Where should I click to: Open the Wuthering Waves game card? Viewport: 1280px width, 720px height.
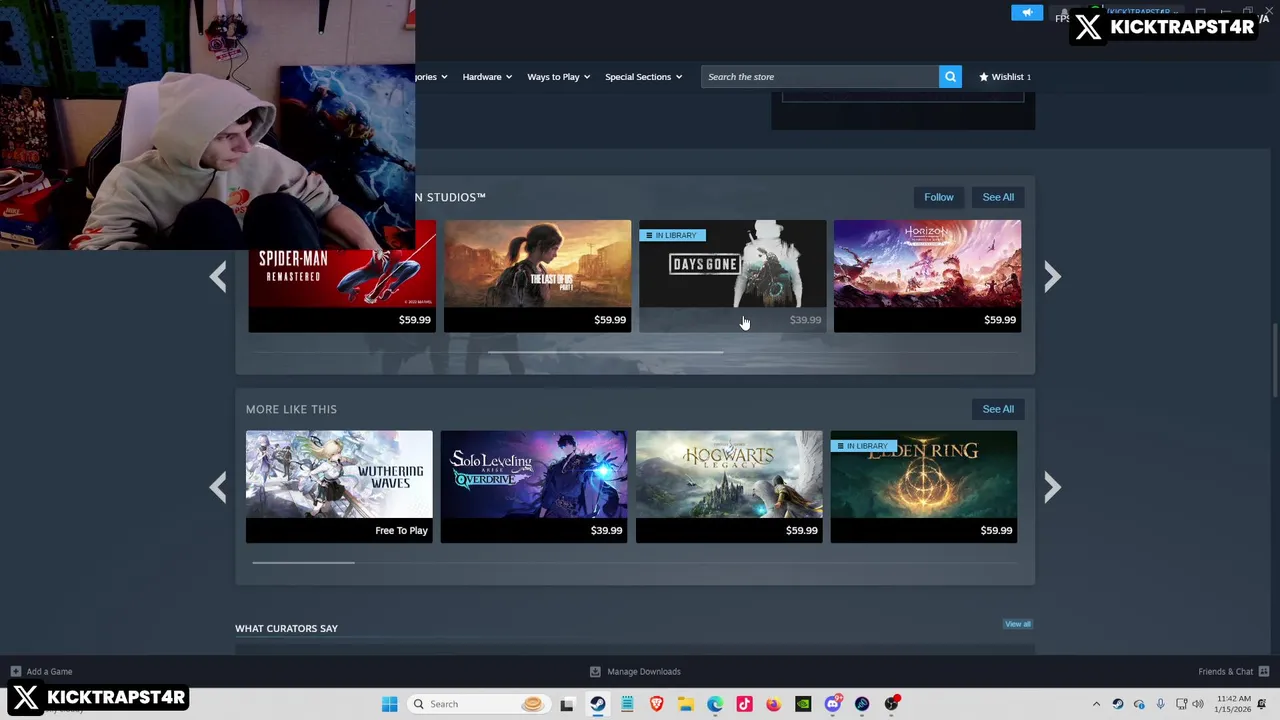[339, 487]
